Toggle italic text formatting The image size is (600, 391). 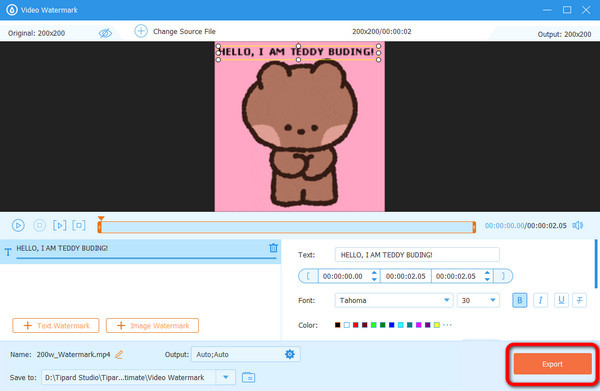(540, 300)
